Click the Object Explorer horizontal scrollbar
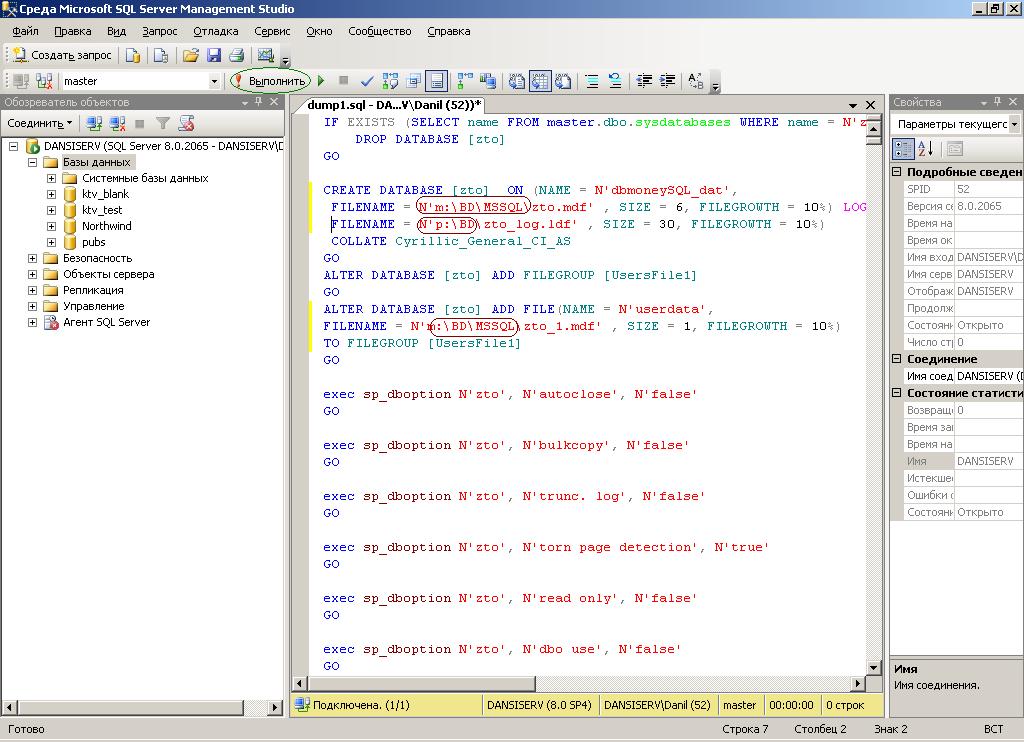 click(143, 707)
